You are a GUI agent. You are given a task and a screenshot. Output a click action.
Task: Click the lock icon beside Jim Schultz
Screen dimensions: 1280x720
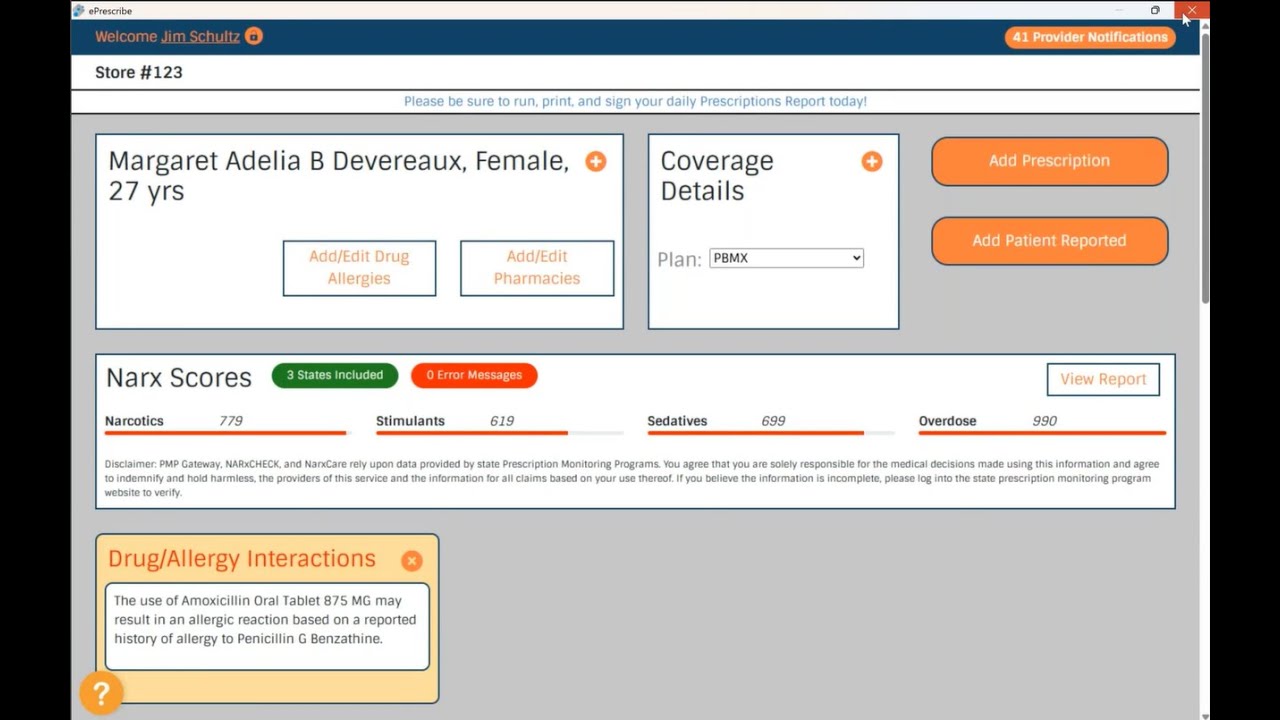coord(254,37)
